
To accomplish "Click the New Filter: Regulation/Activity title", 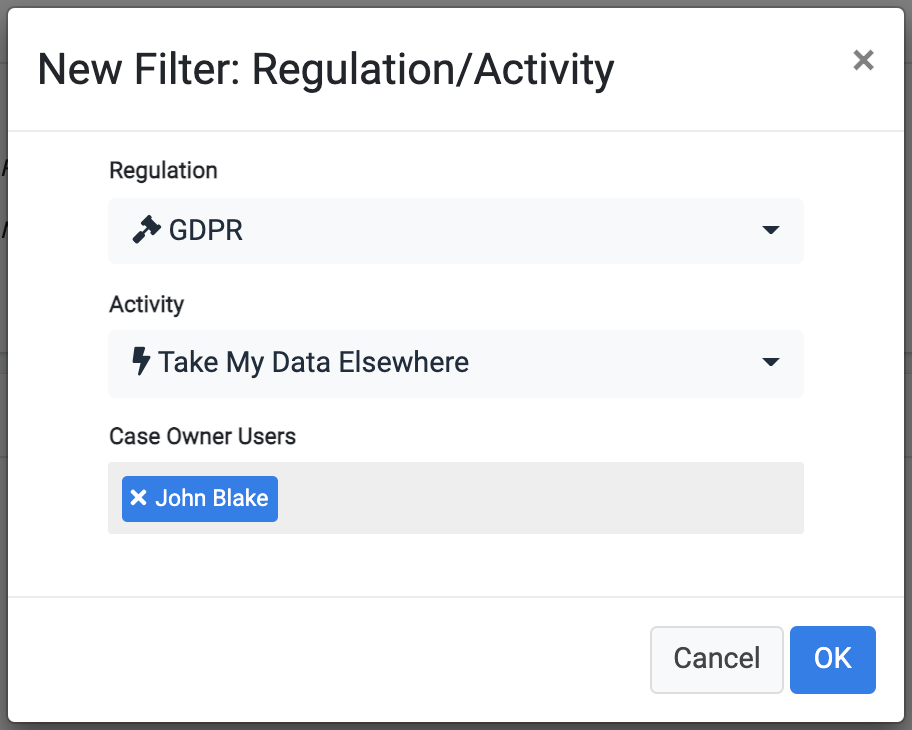I will pos(326,70).
